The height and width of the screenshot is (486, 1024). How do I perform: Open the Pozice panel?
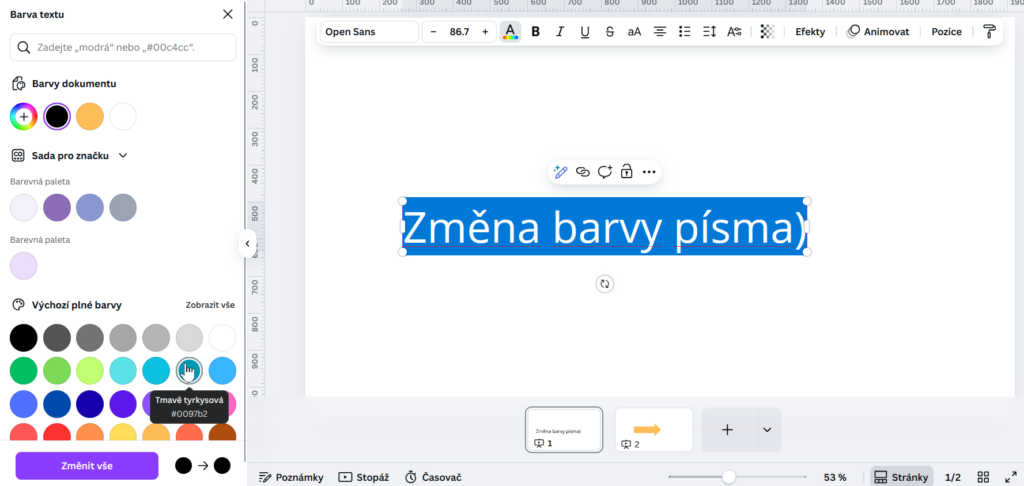(x=946, y=32)
